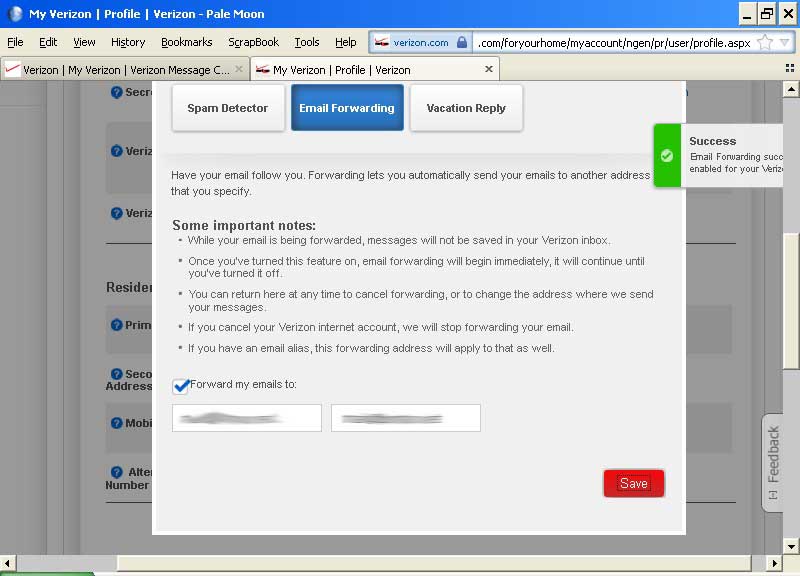This screenshot has width=800, height=576.
Task: Click the second forwarding email input field
Action: (406, 418)
